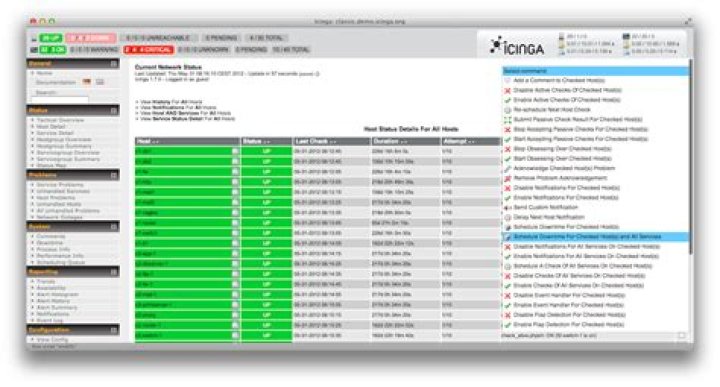Click the sidebar Search input field
Screen dimensions: 720x387
point(60,100)
